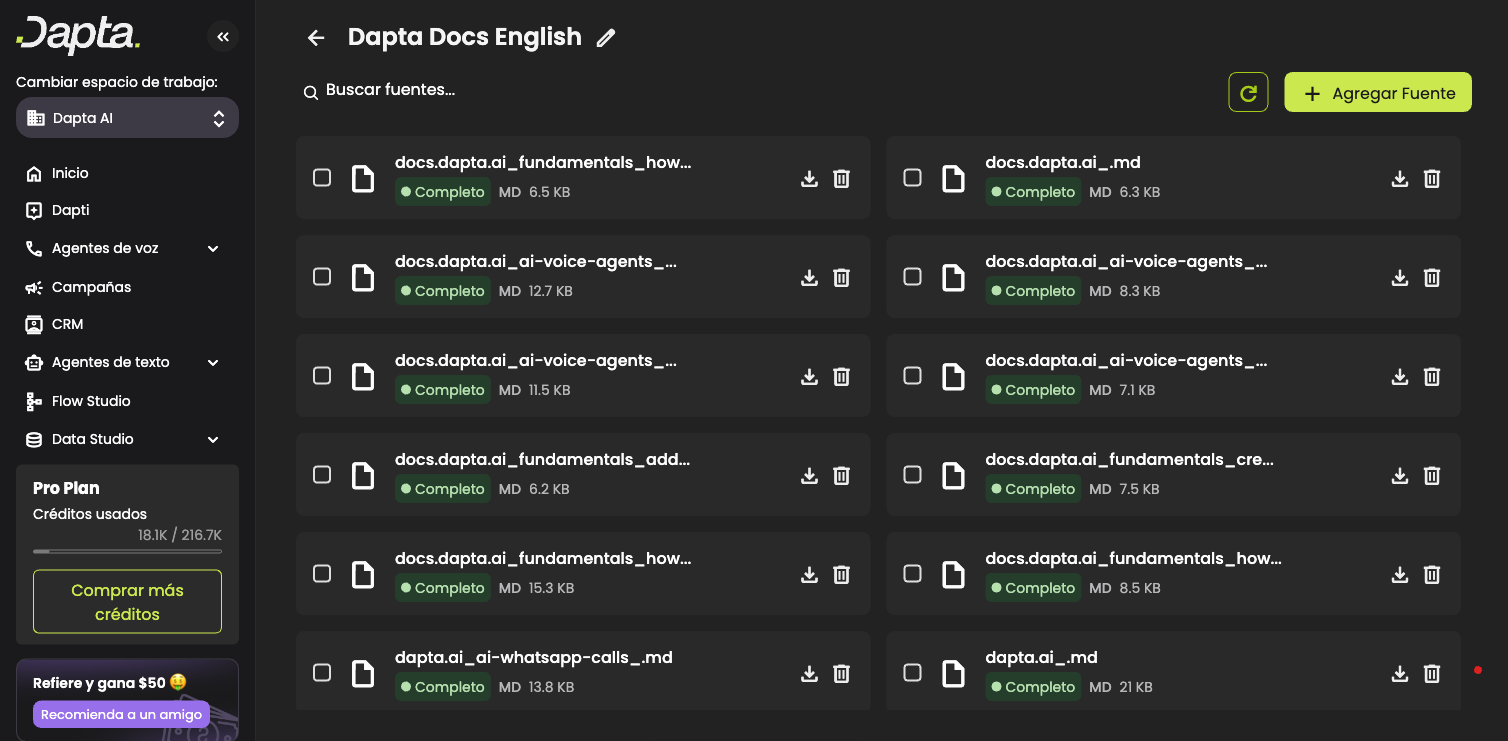Viewport: 1508px width, 741px height.
Task: Open Flow Studio from the sidebar
Action: click(91, 402)
